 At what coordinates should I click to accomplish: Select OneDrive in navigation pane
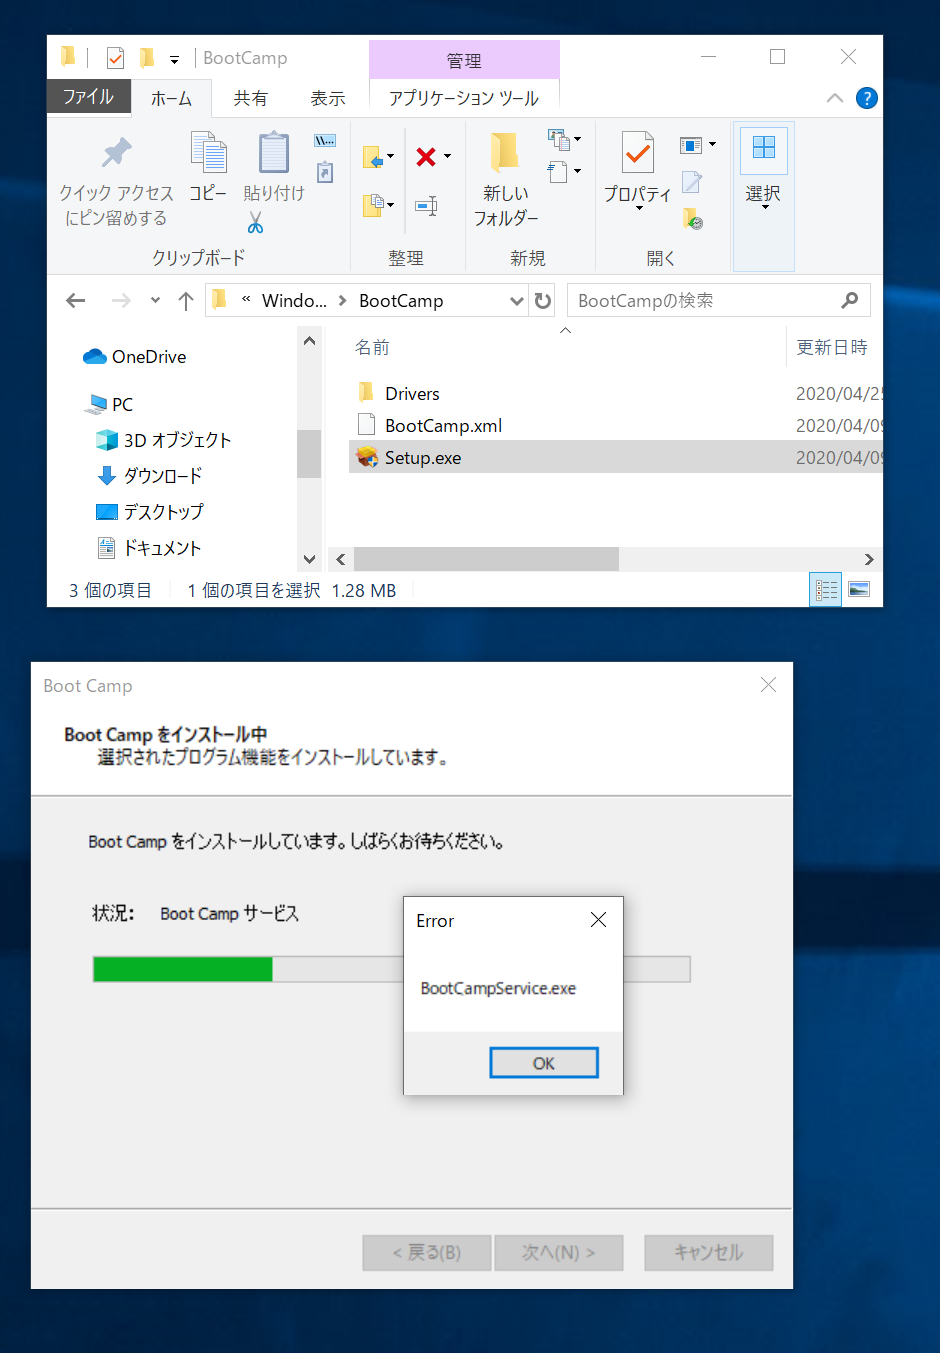point(135,357)
